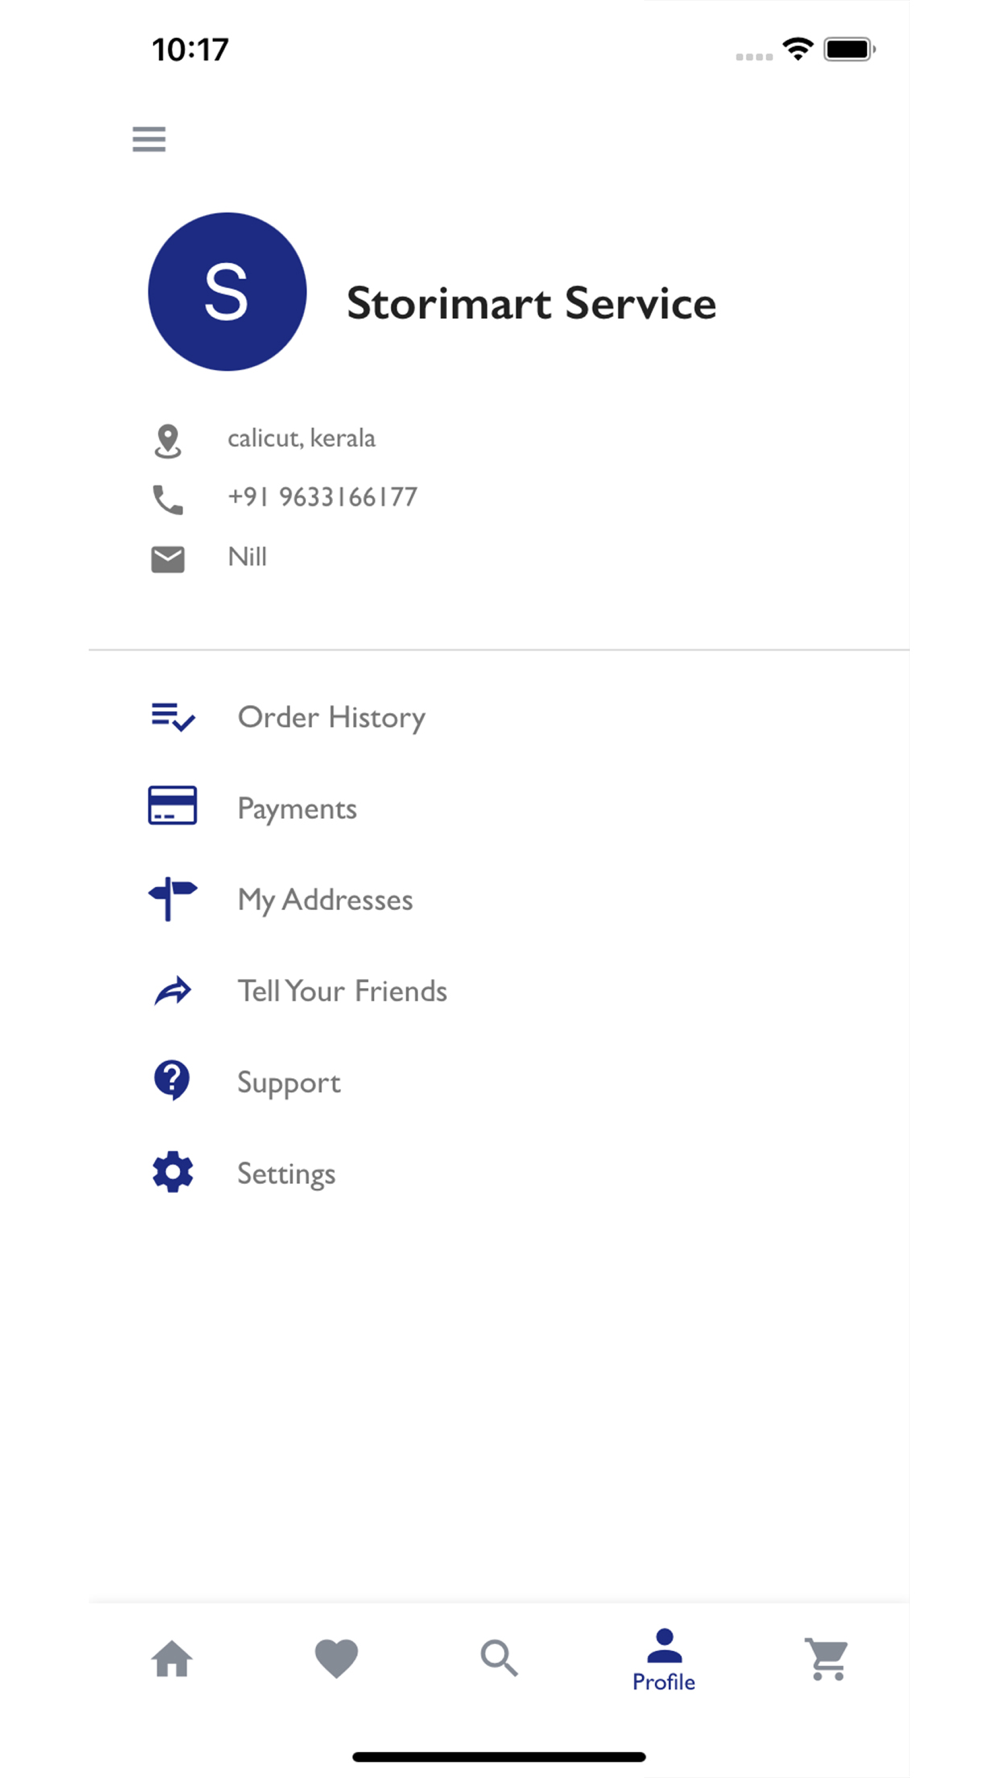Open Support
This screenshot has width=1000, height=1778.
tap(289, 1084)
